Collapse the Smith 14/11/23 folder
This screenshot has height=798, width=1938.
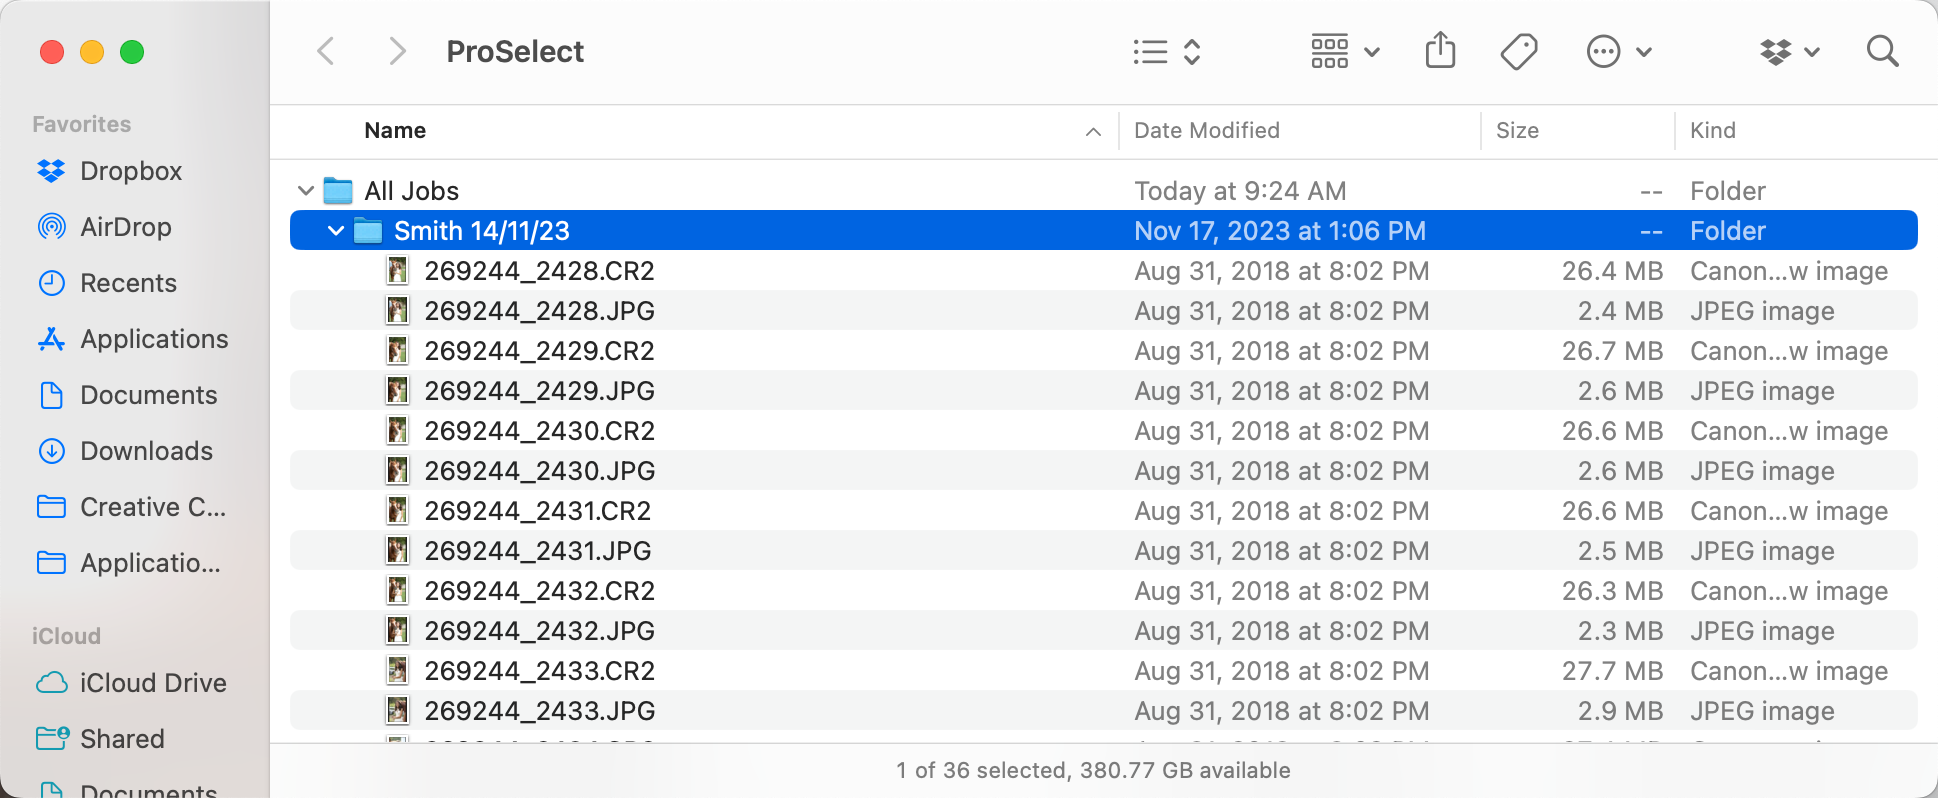click(336, 231)
